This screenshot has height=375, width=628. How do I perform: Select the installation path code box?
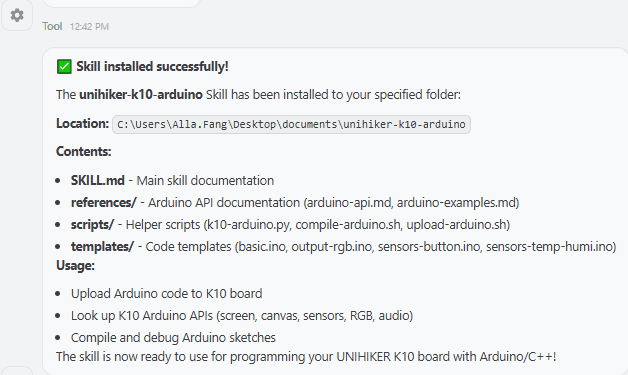291,124
